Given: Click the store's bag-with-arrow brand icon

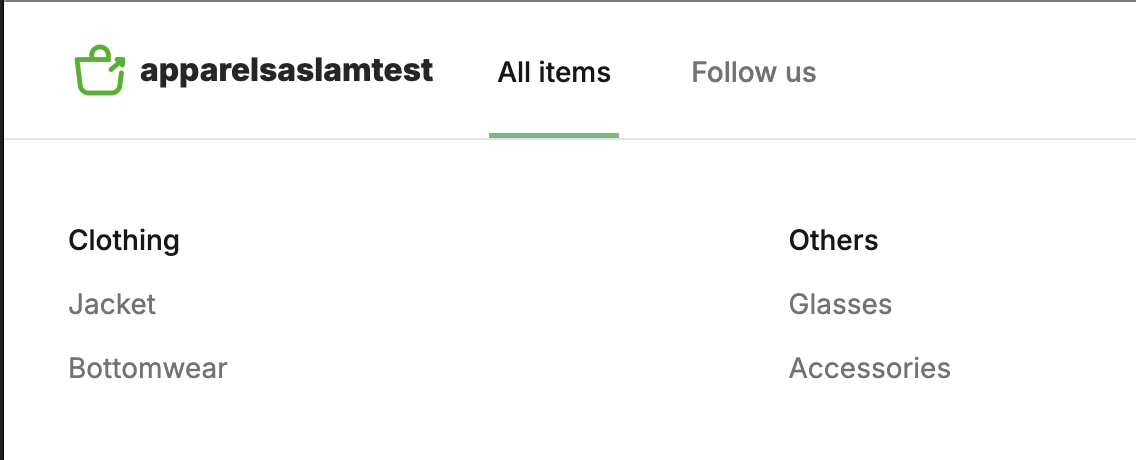Looking at the screenshot, I should 100,71.
